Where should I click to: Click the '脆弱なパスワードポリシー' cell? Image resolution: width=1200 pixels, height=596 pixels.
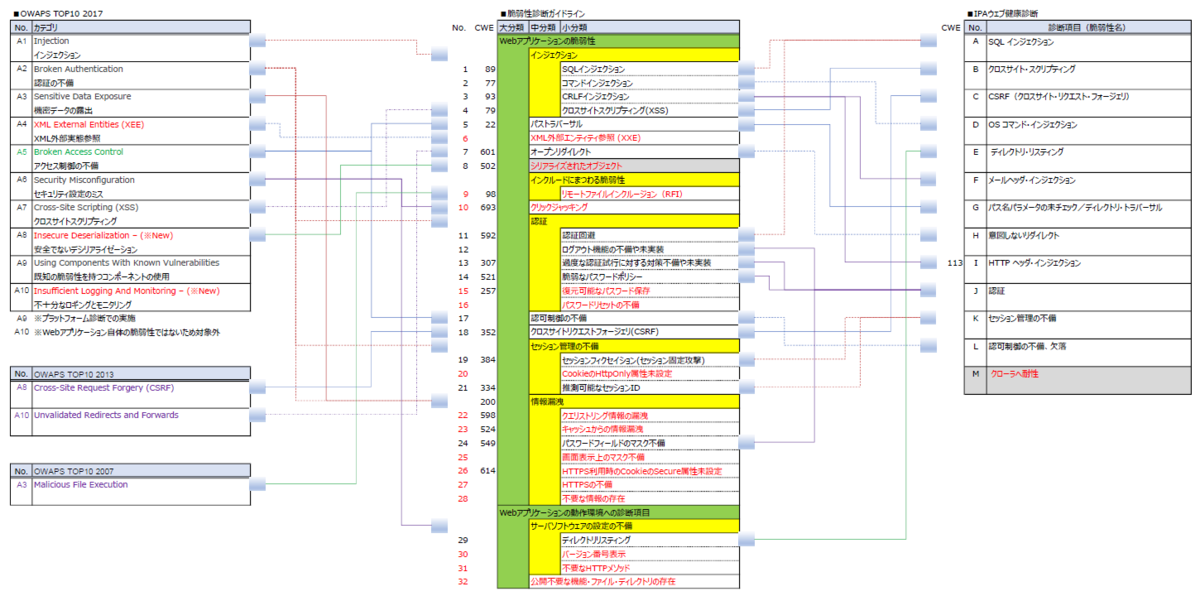tap(649, 276)
